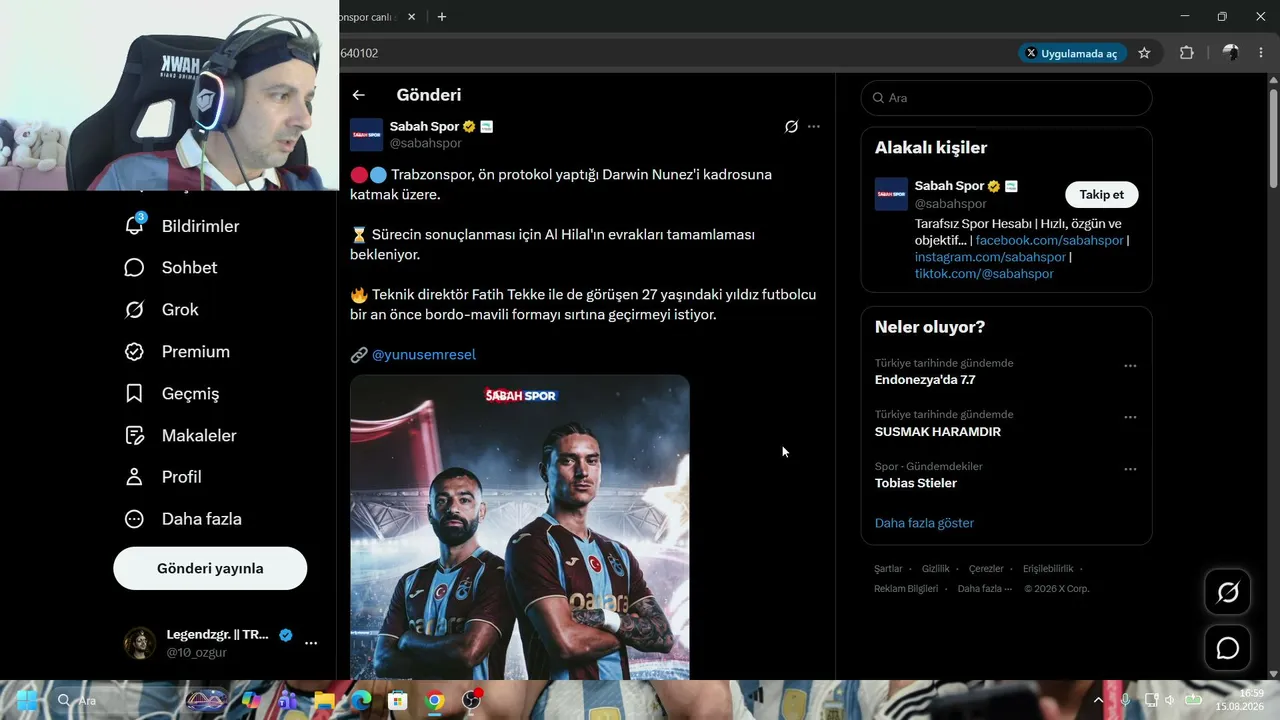Open the SUSMAK HARAMDIR trend
Screen dimensions: 1280x720
coord(938,432)
